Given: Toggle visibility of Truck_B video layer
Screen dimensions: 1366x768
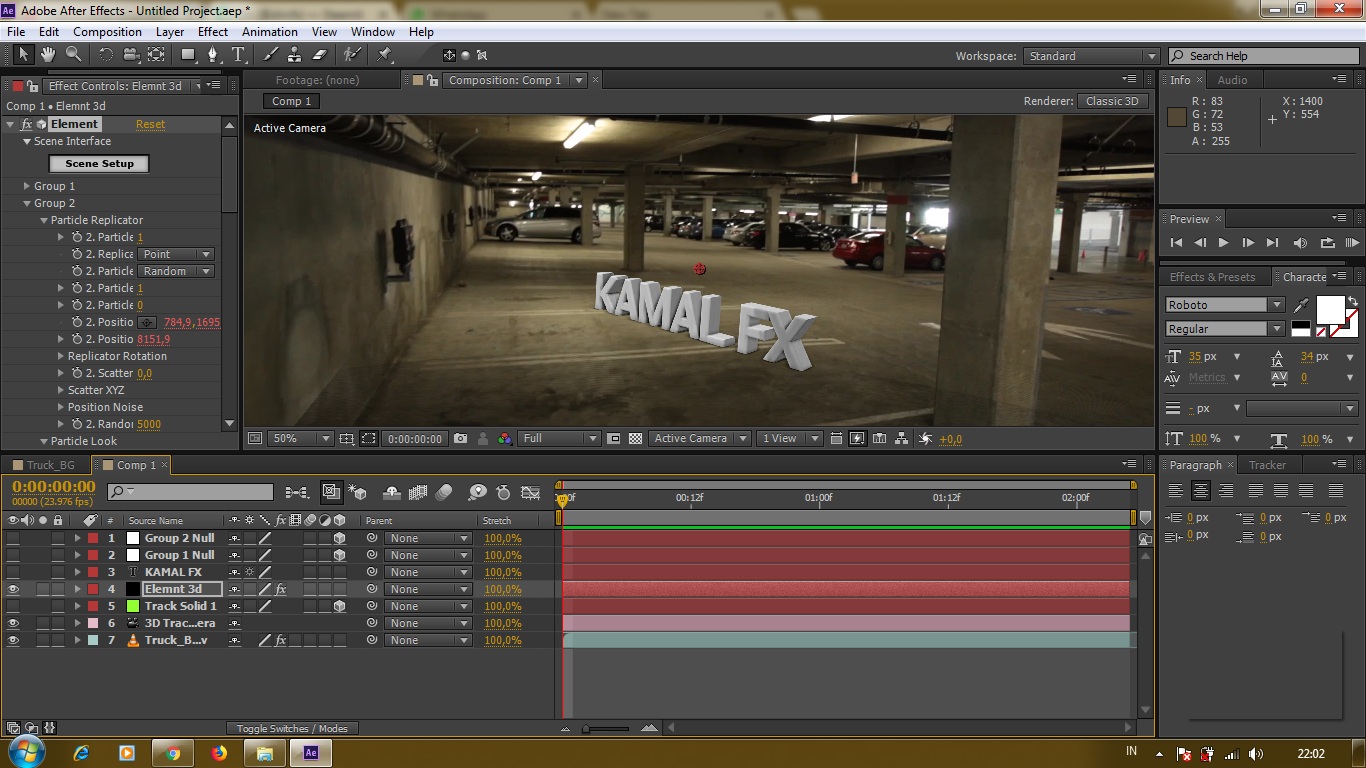Looking at the screenshot, I should click(x=13, y=640).
